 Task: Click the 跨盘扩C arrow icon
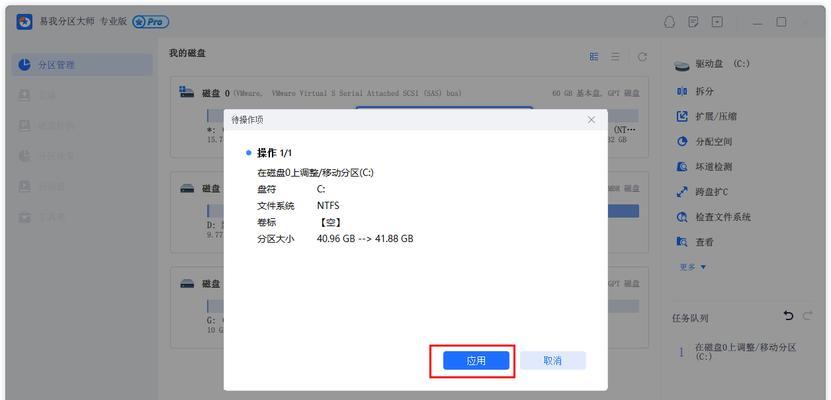pyautogui.click(x=682, y=192)
